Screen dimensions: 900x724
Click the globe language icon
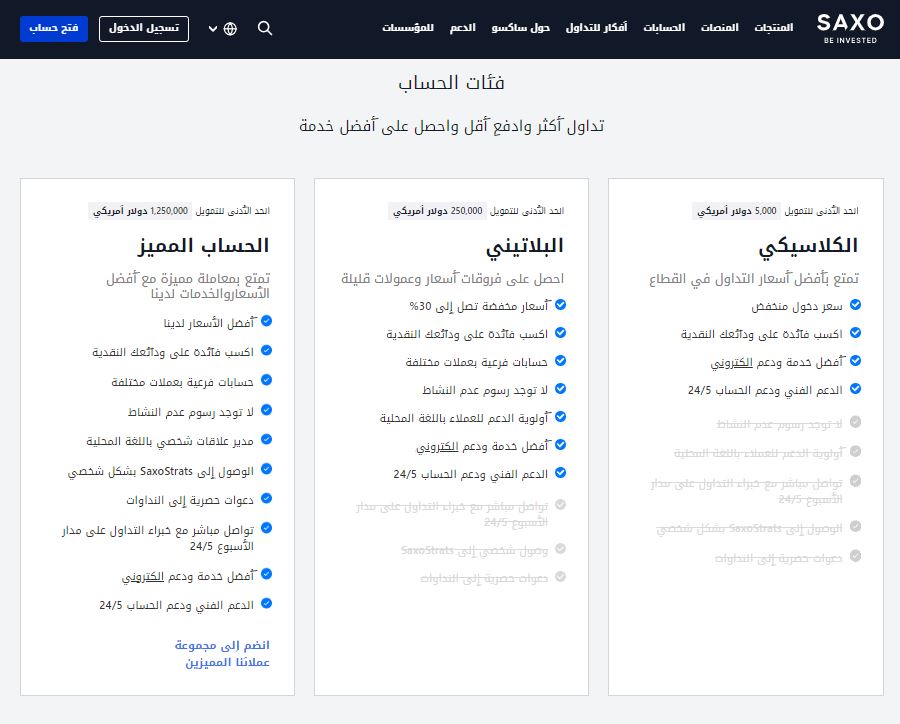(231, 28)
